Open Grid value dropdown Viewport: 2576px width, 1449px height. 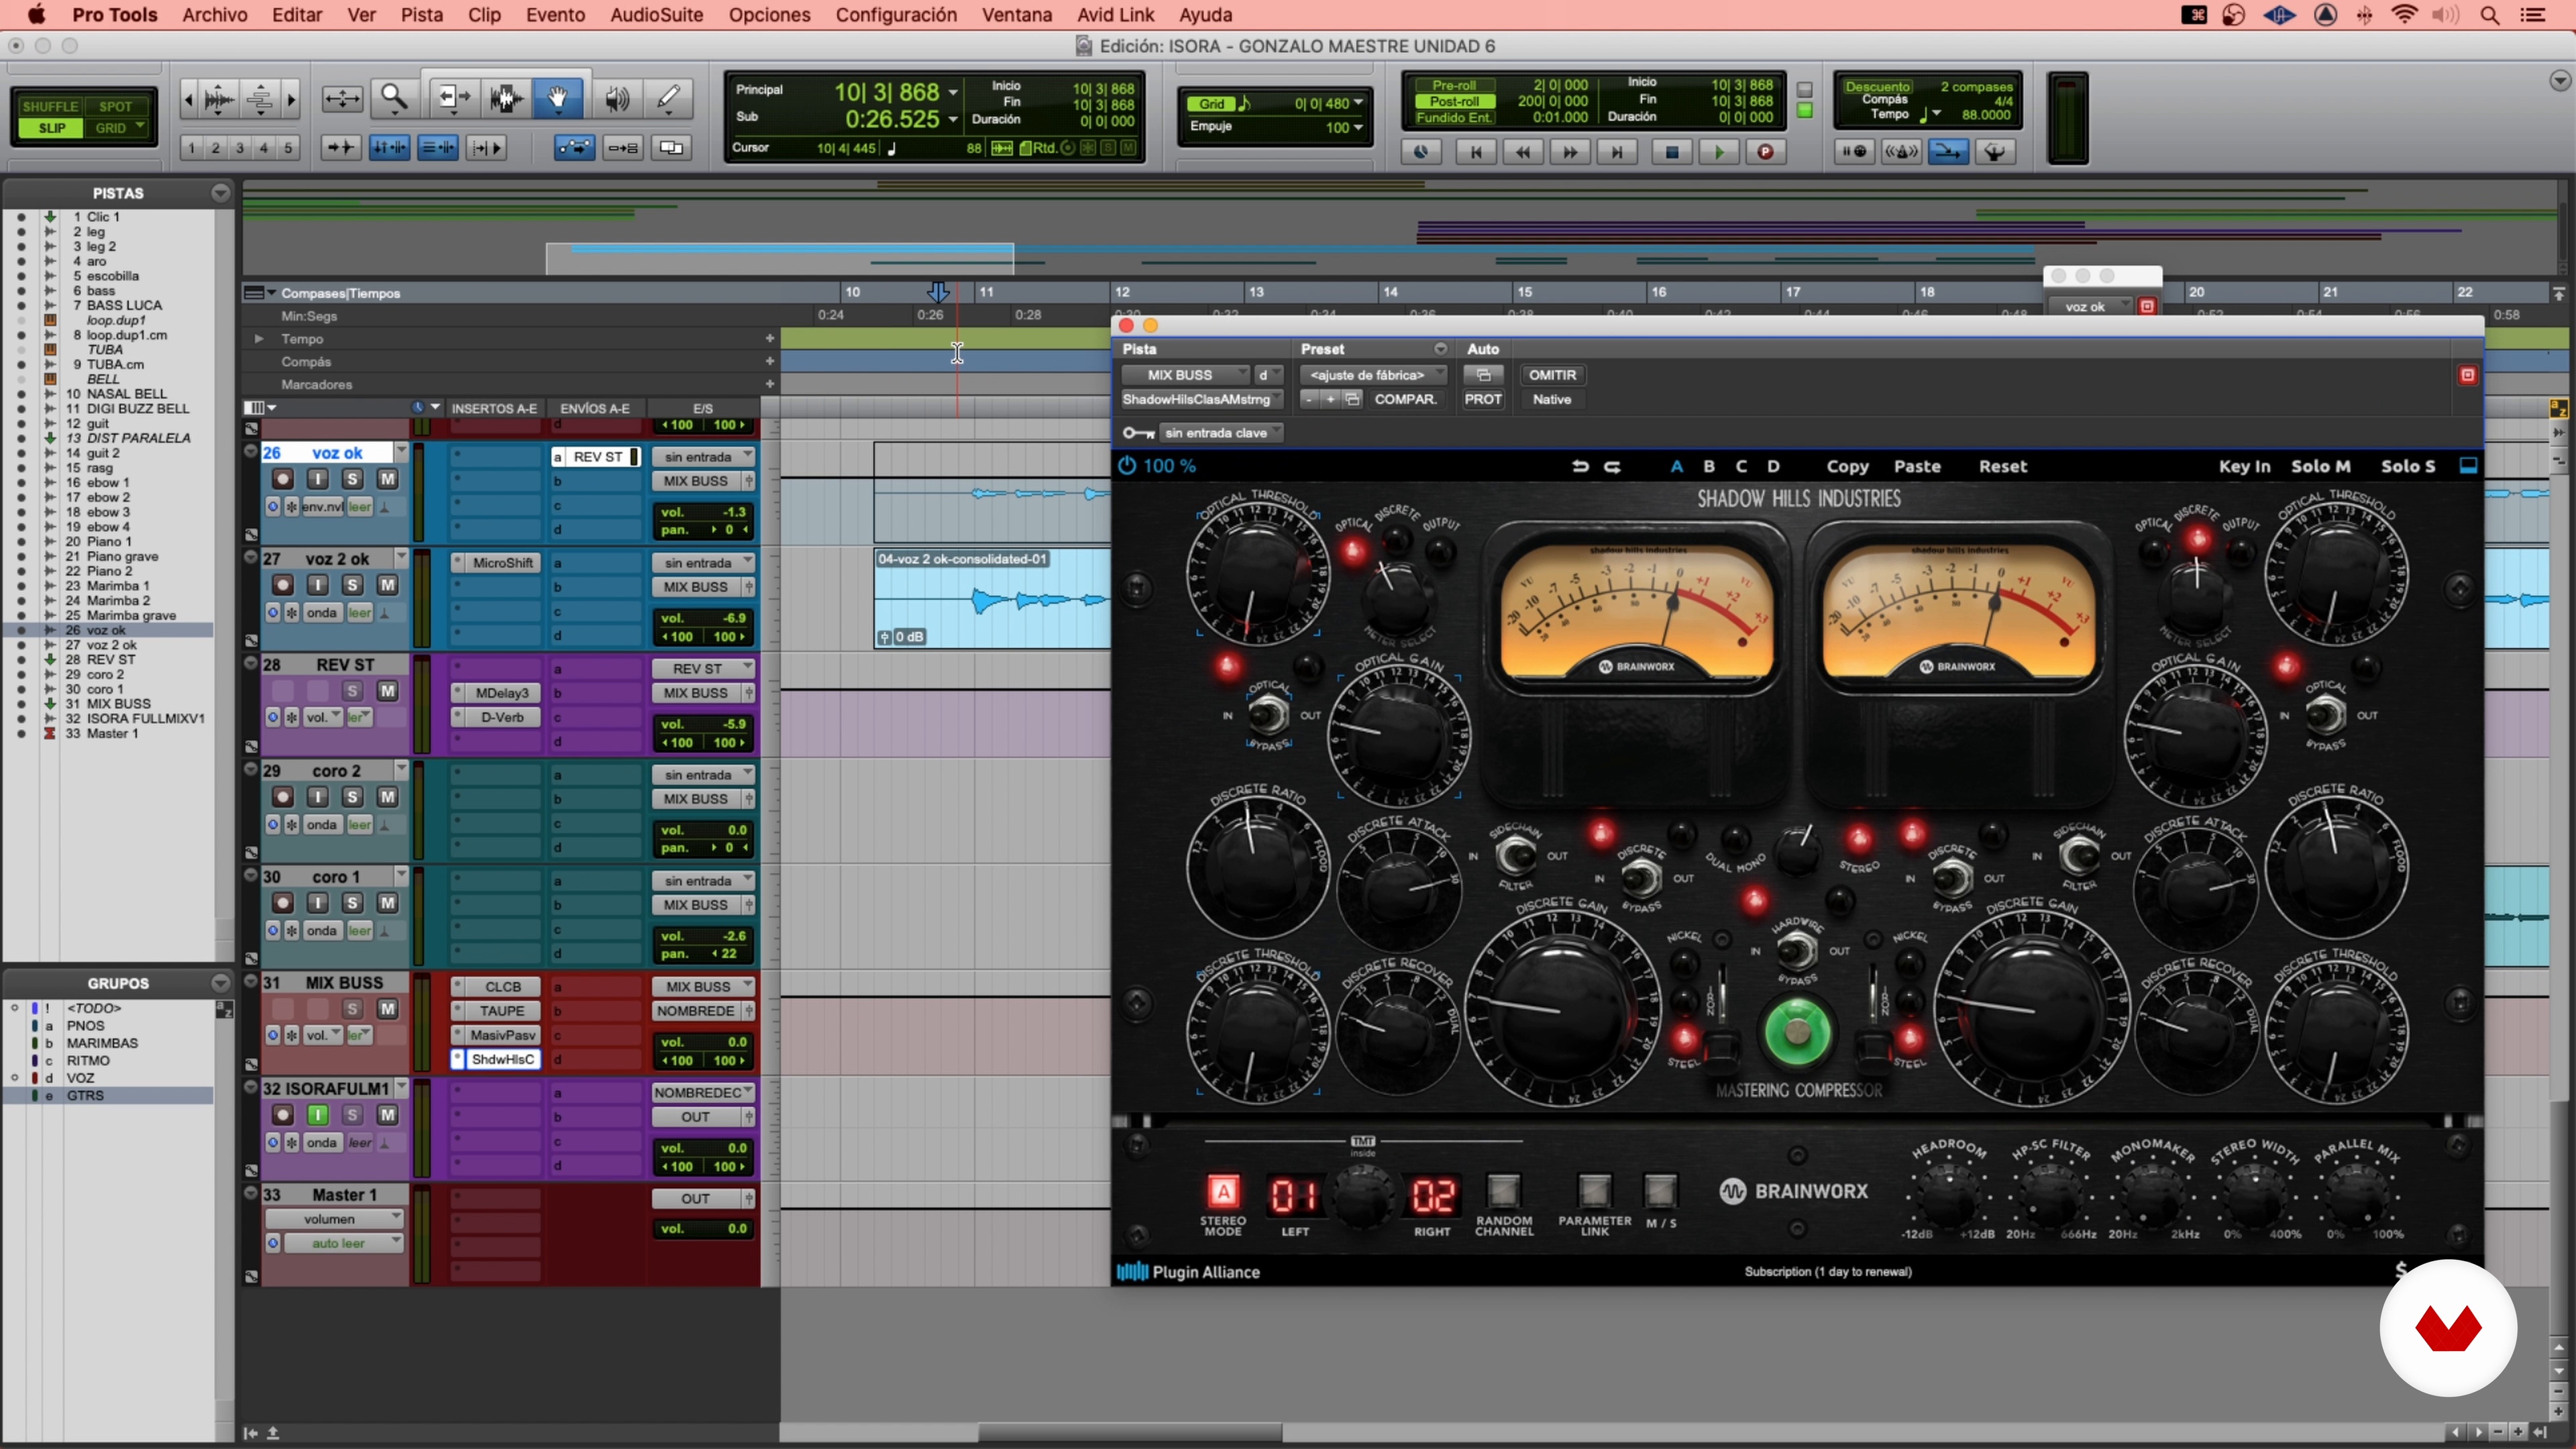(x=1357, y=104)
